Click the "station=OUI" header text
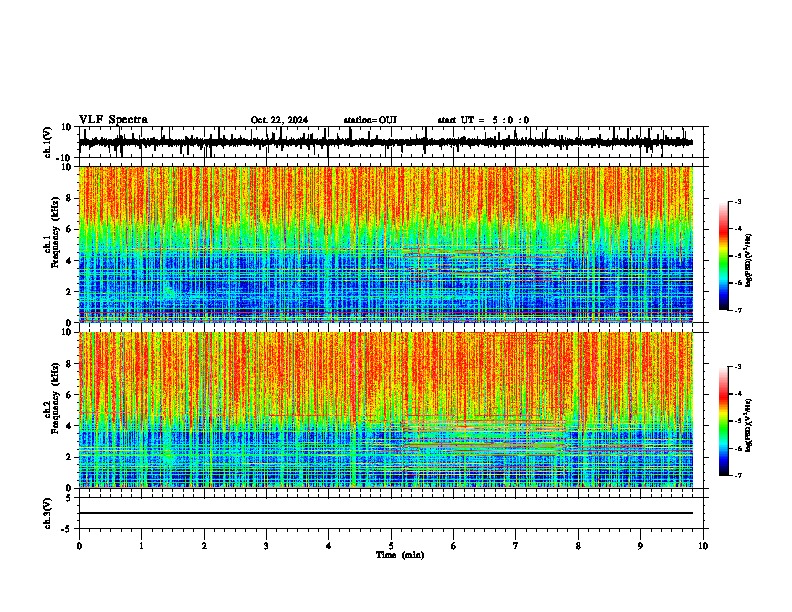The image size is (792, 612). tap(370, 120)
